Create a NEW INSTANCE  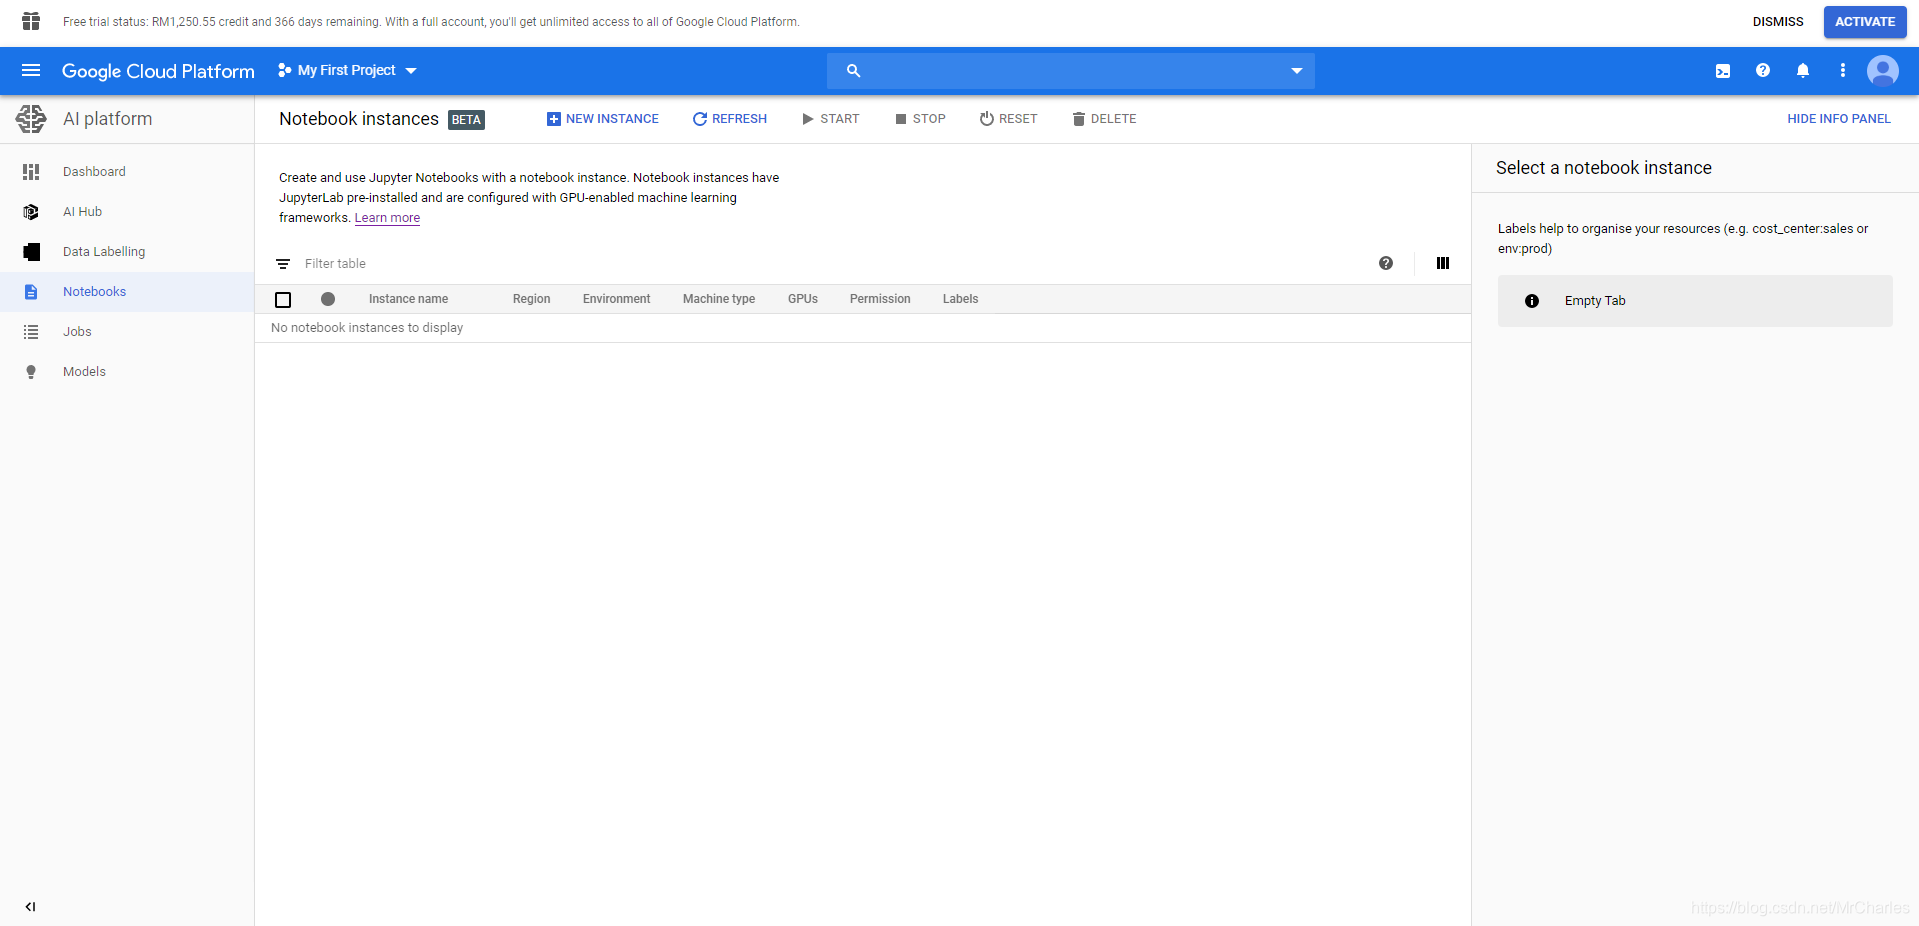603,119
